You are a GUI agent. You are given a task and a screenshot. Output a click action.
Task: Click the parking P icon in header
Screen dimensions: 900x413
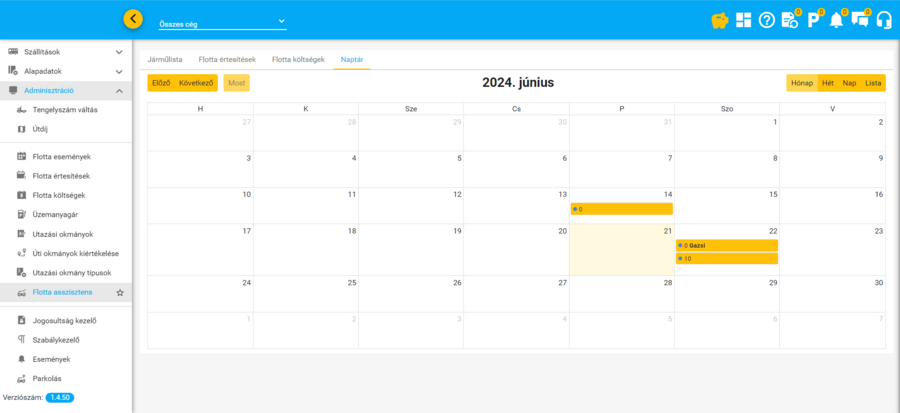coord(813,20)
